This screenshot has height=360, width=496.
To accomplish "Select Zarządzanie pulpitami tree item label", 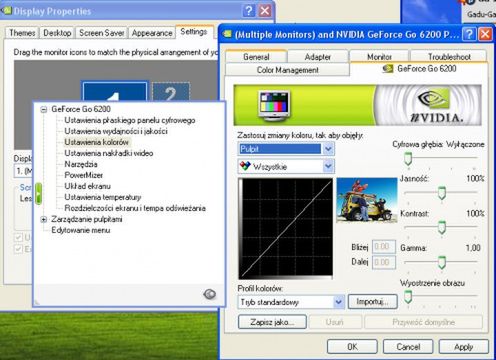I will (x=87, y=219).
